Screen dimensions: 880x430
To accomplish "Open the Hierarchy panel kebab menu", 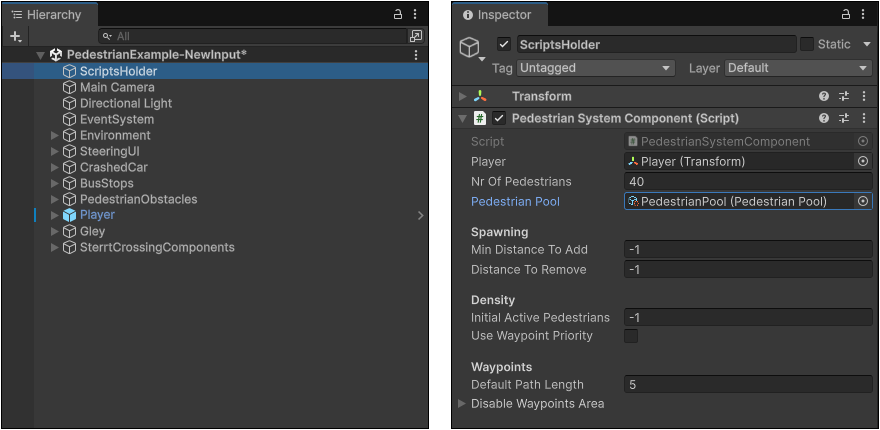I will 415,15.
